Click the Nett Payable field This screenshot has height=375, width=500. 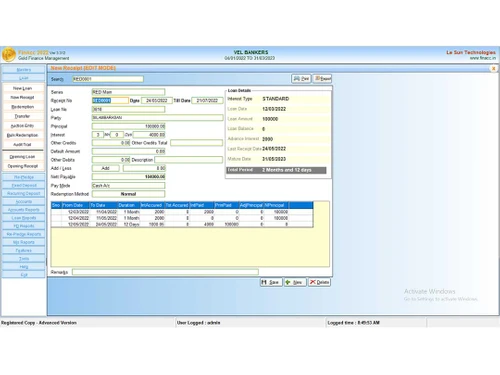pyautogui.click(x=128, y=177)
